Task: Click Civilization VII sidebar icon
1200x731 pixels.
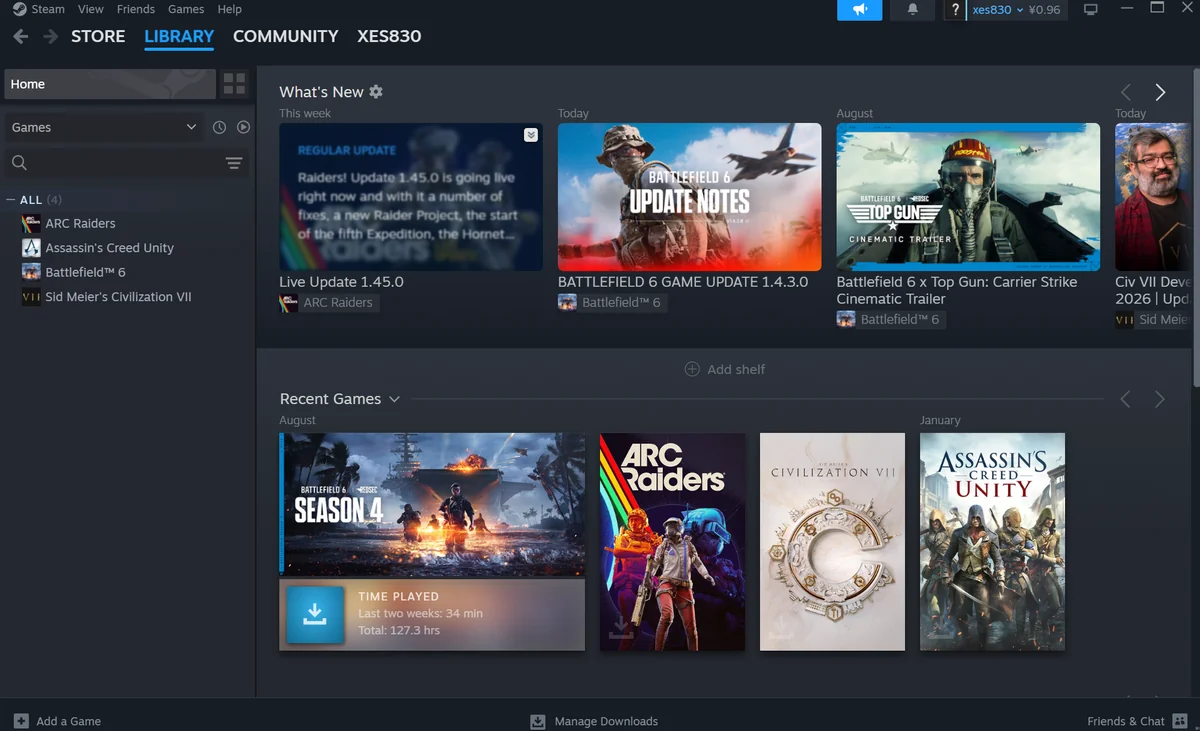Action: 31,297
